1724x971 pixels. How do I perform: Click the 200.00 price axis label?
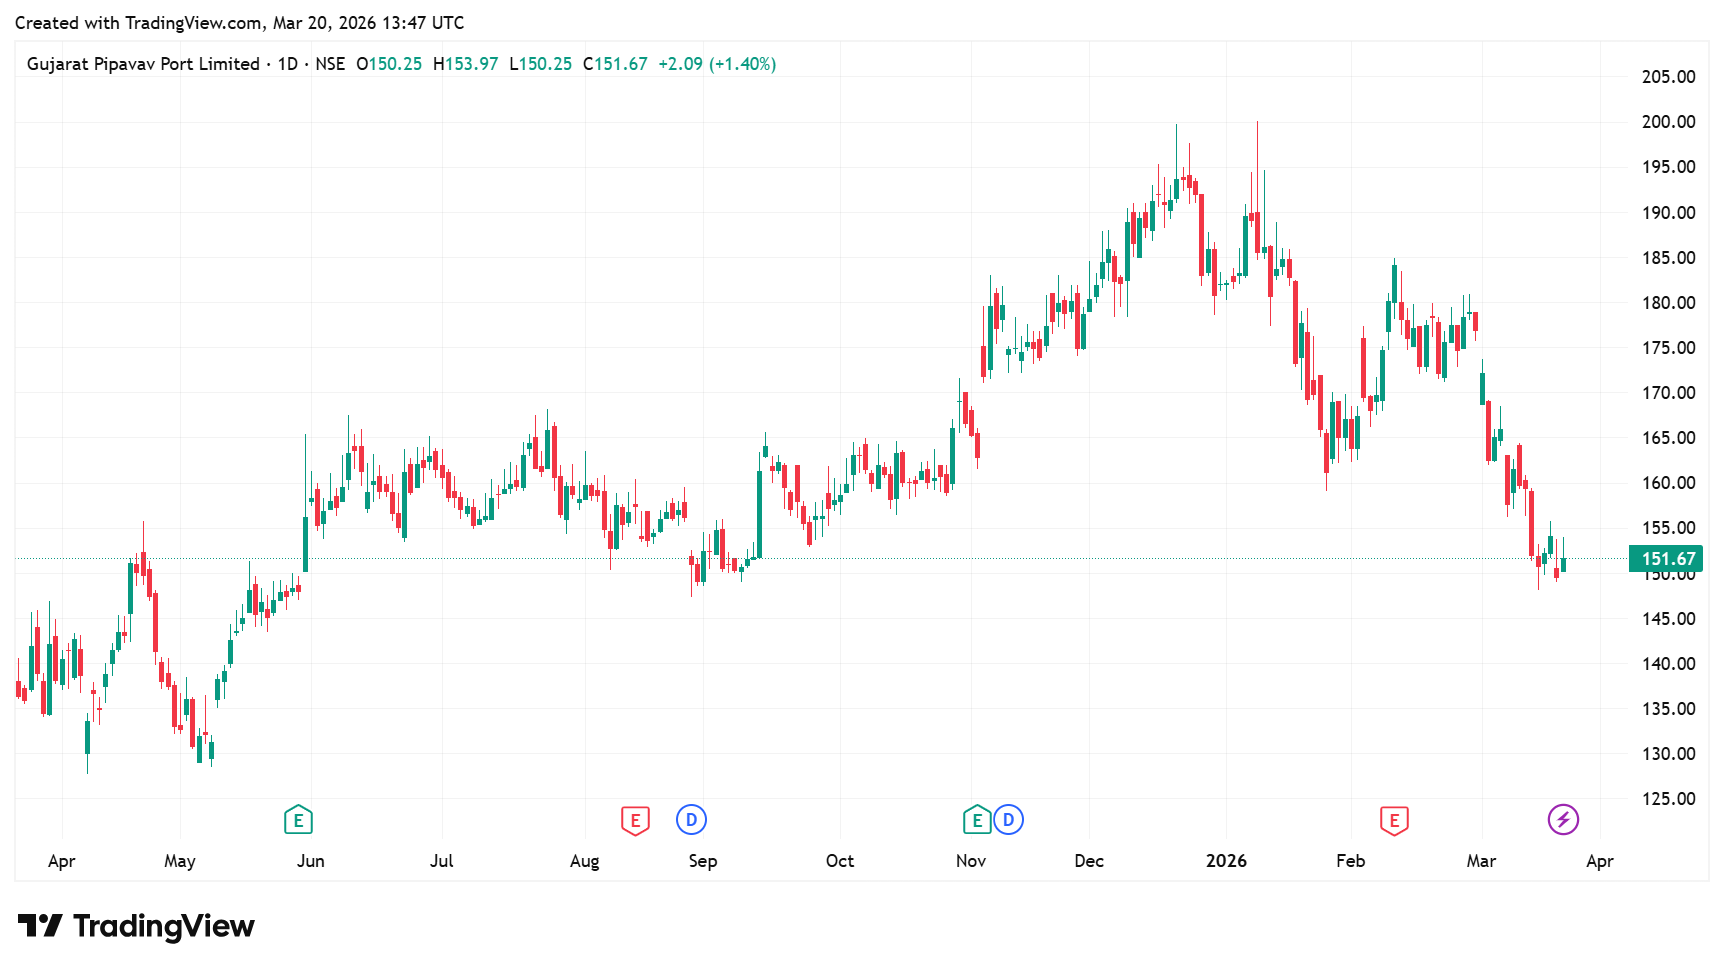pos(1668,122)
